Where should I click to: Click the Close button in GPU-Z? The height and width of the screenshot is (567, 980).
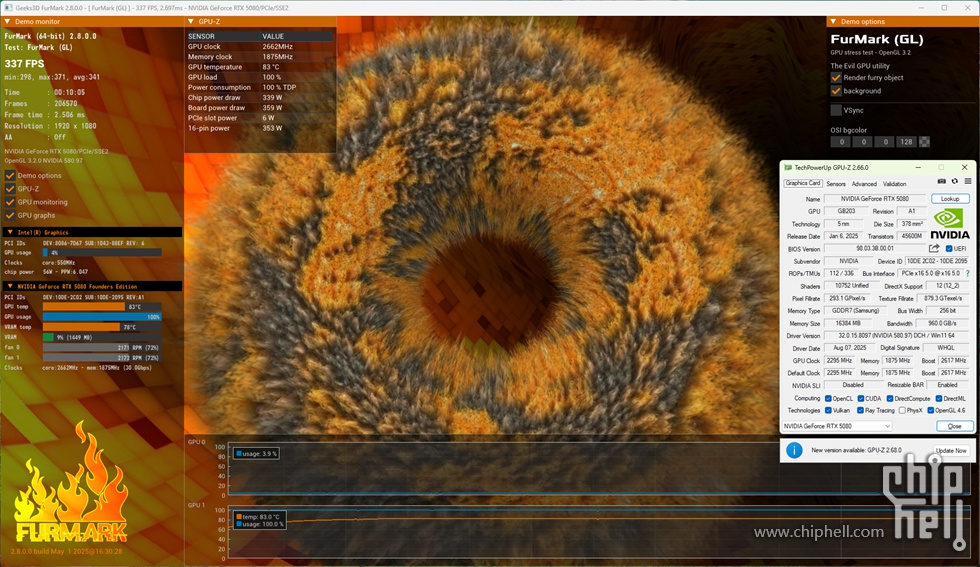(x=954, y=426)
